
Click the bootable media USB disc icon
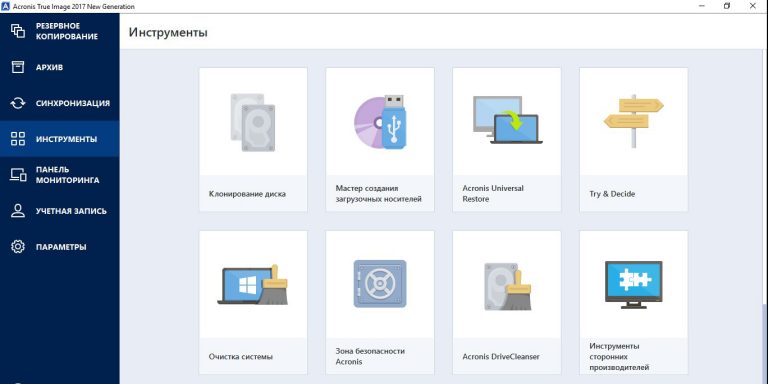[380, 121]
